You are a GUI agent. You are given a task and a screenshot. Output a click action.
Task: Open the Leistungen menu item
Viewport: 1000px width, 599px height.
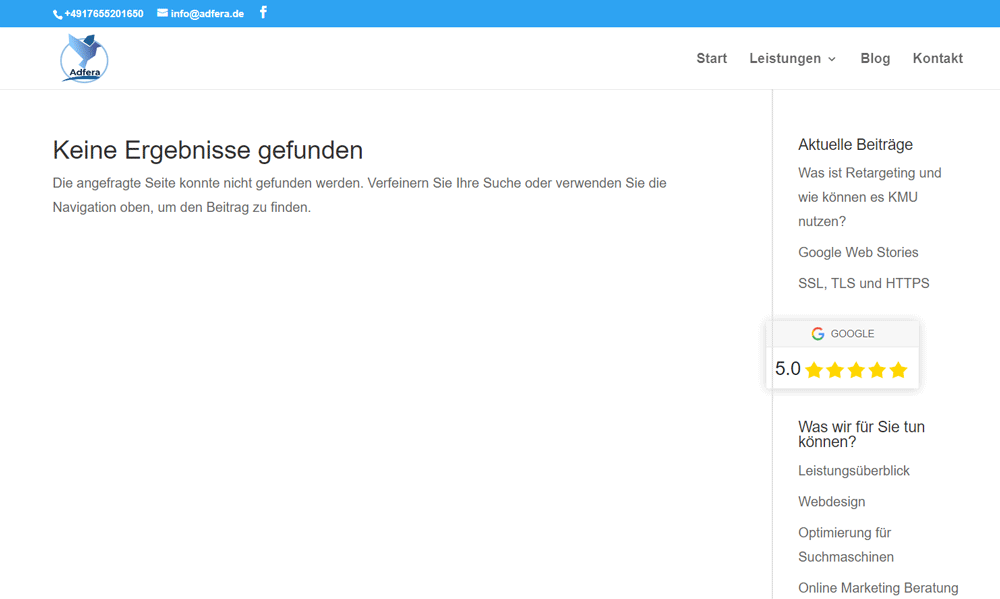[785, 59]
